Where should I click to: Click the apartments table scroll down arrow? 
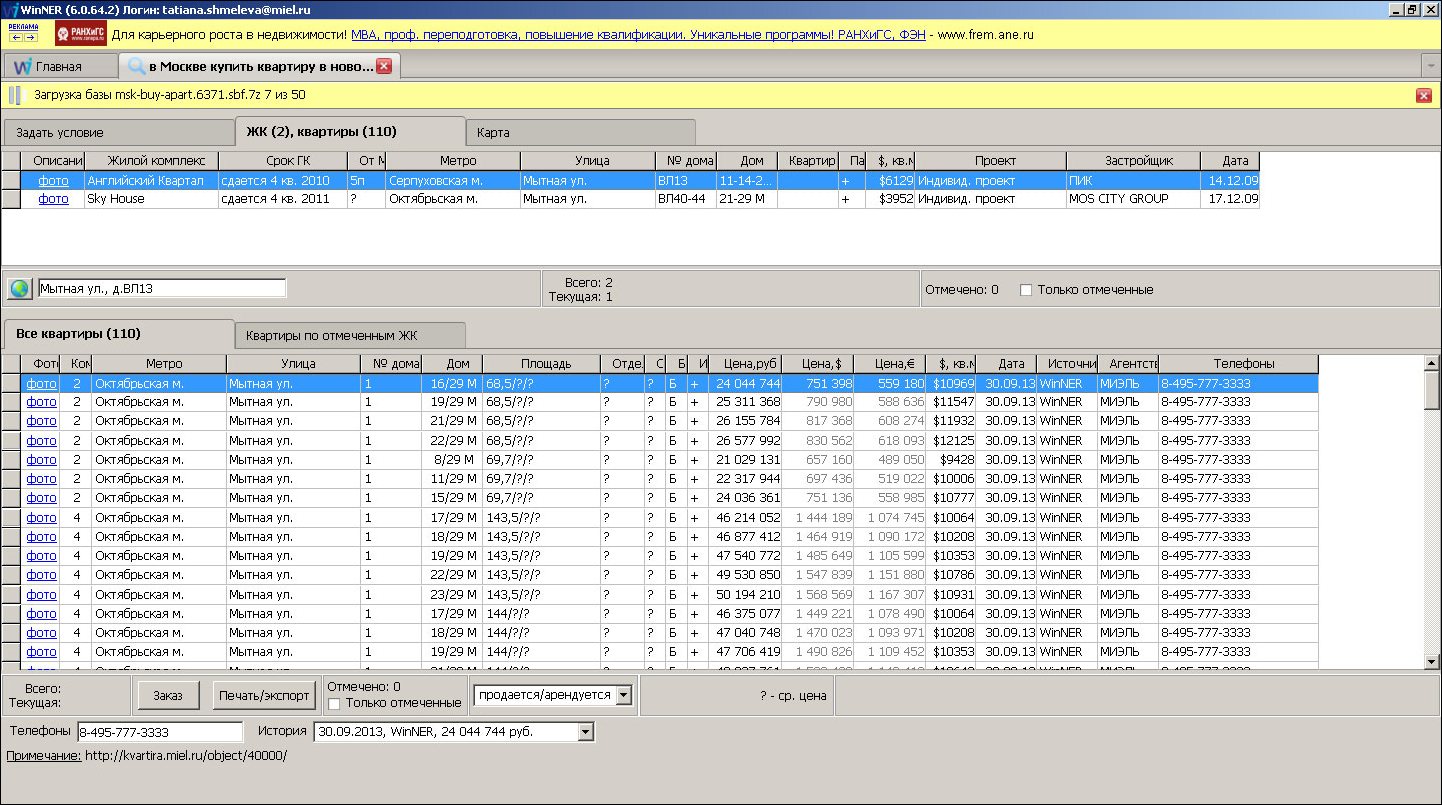pos(1431,661)
